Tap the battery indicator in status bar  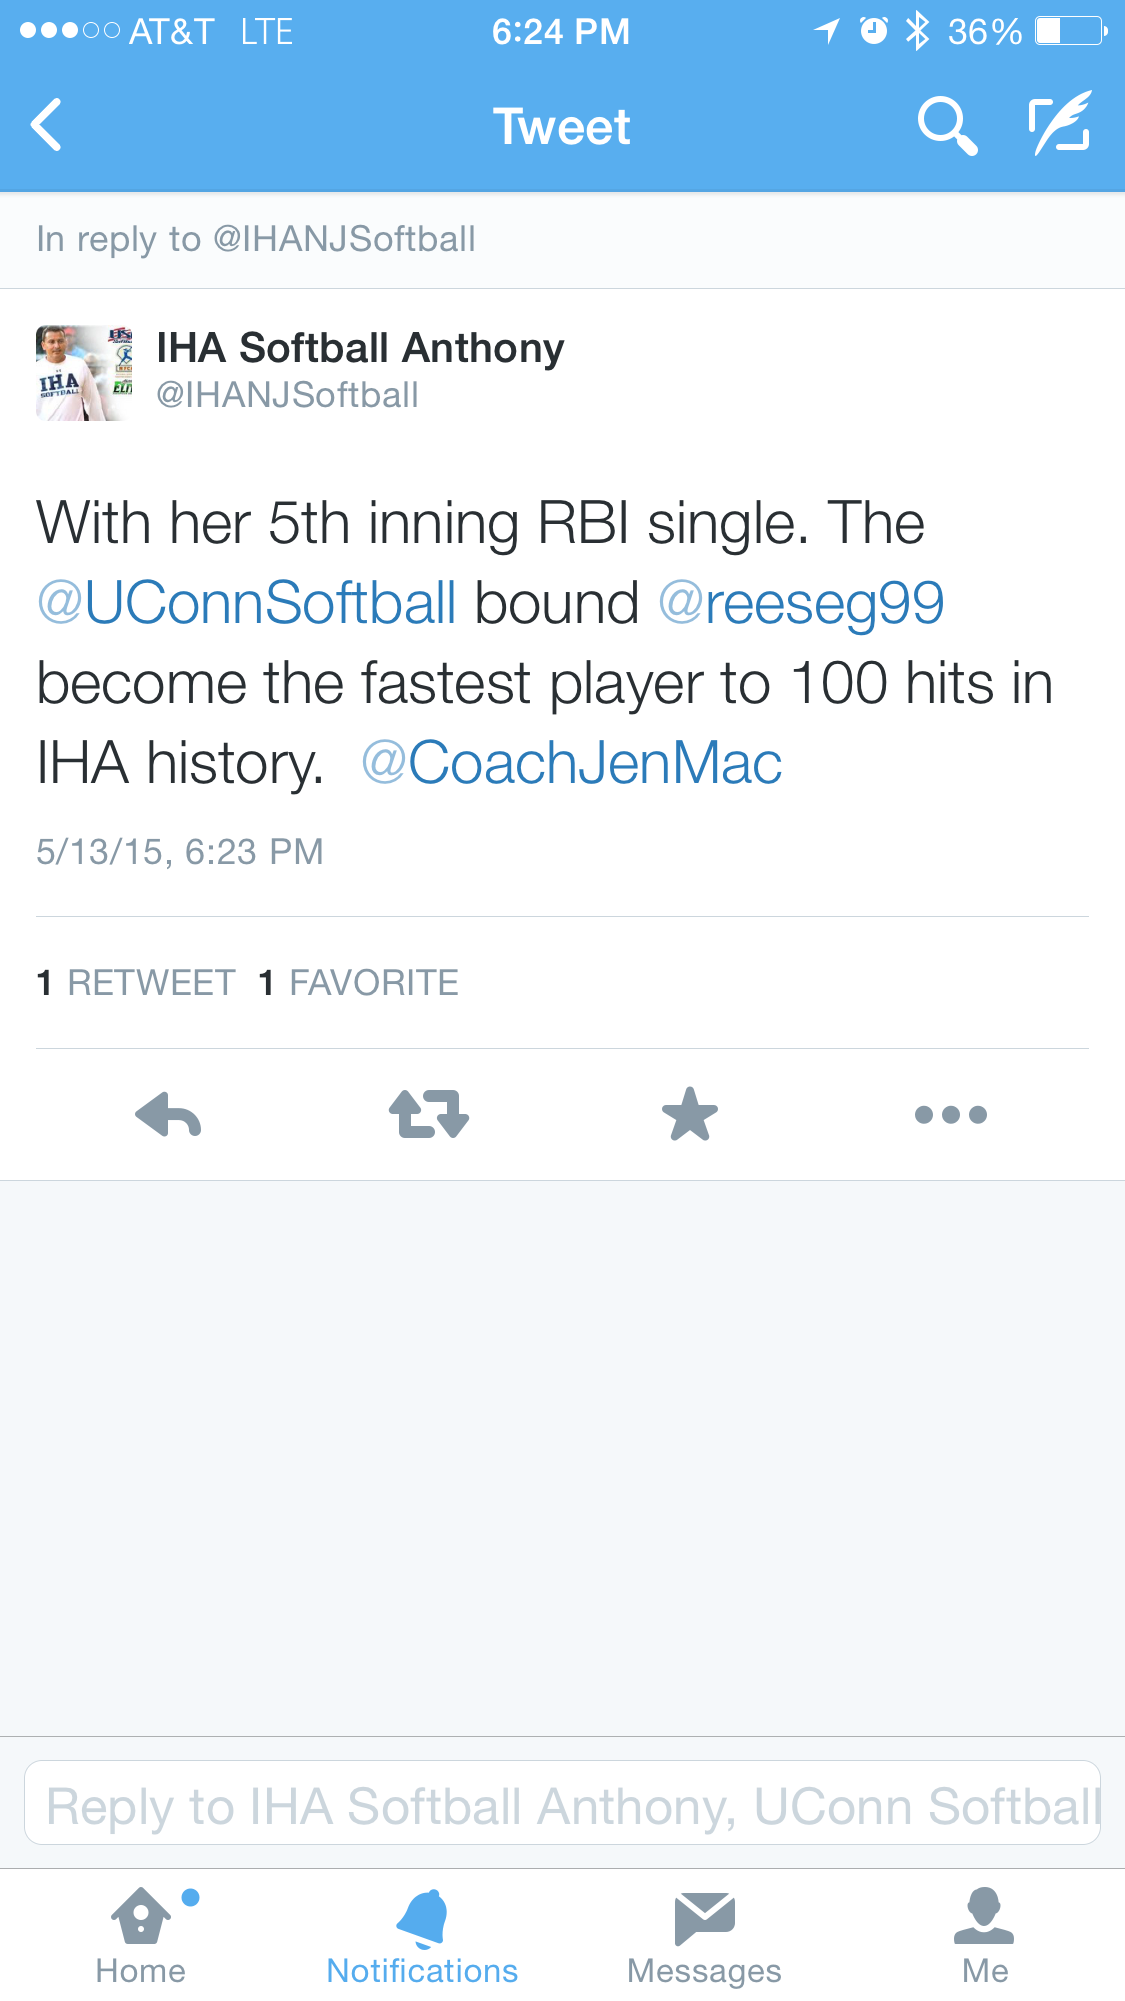[x=1071, y=32]
